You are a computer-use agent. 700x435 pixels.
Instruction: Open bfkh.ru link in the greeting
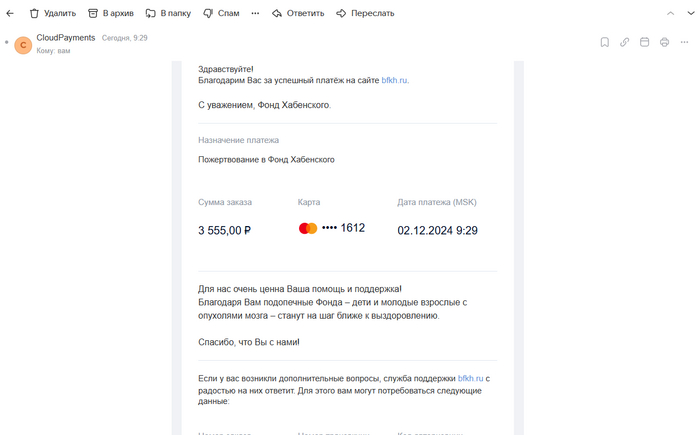coord(395,80)
